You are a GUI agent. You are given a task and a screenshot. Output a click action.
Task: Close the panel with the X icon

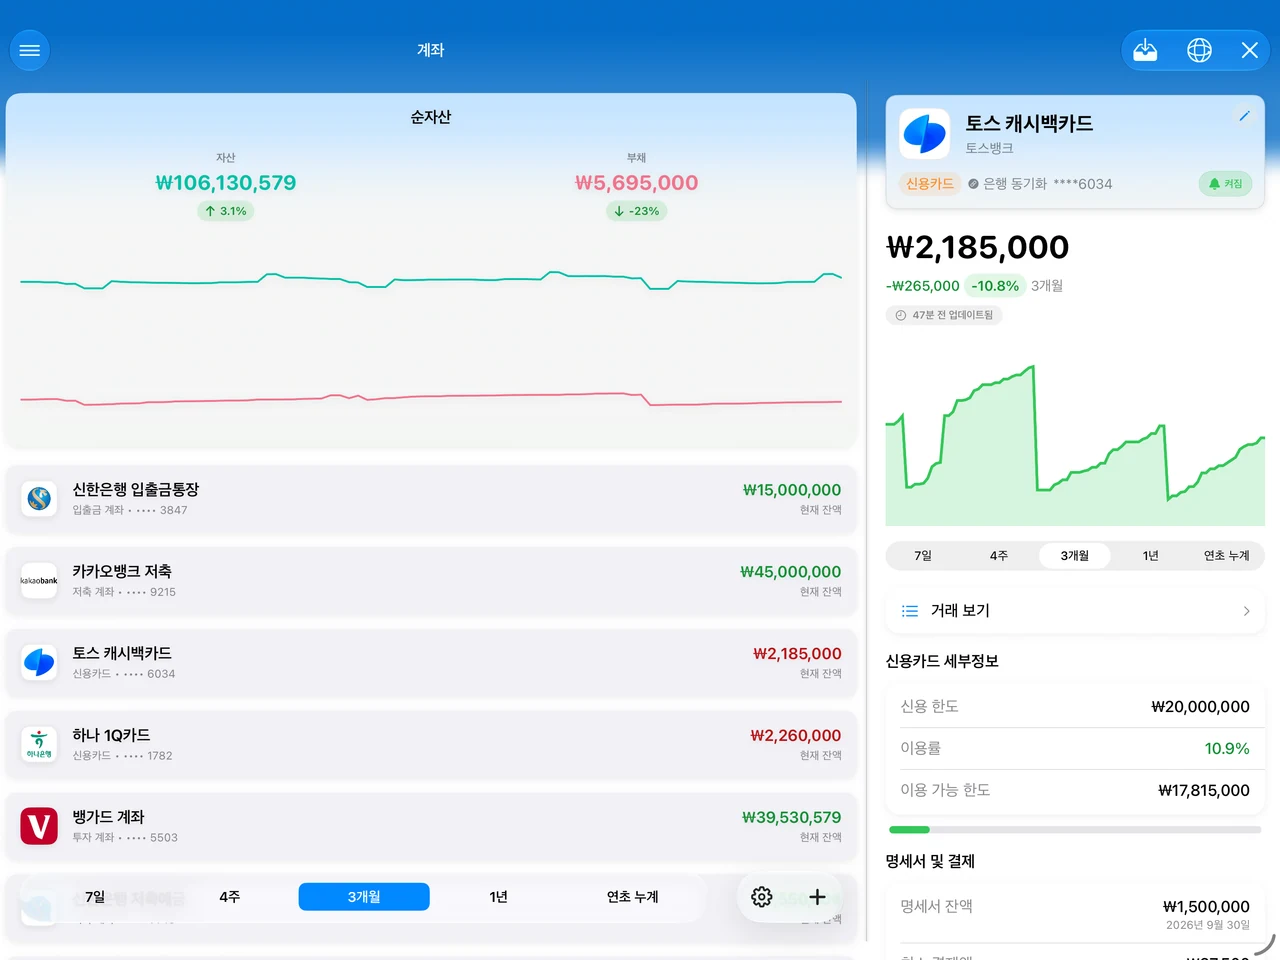[x=1250, y=50]
